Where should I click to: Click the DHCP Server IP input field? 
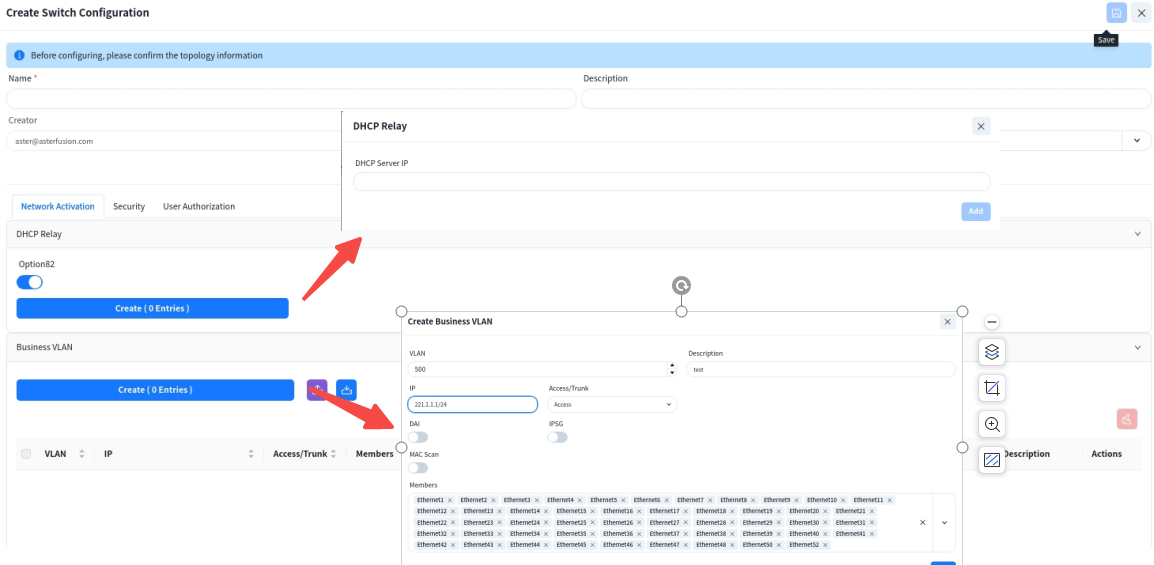point(671,182)
